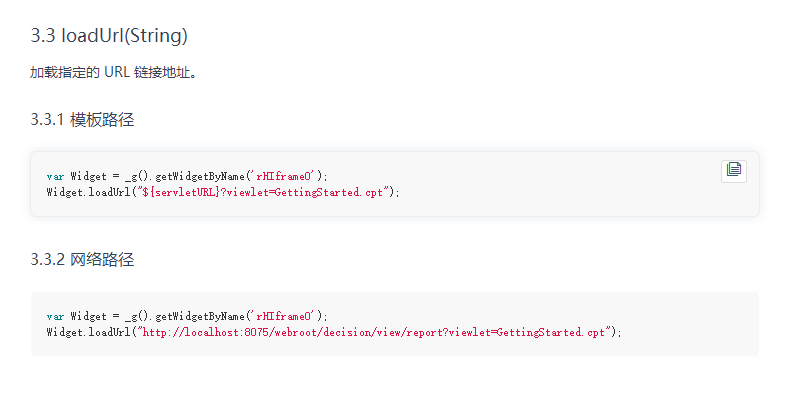Image resolution: width=793 pixels, height=398 pixels.
Task: Click Widget.loadUrl in the second code block
Action: point(89,332)
